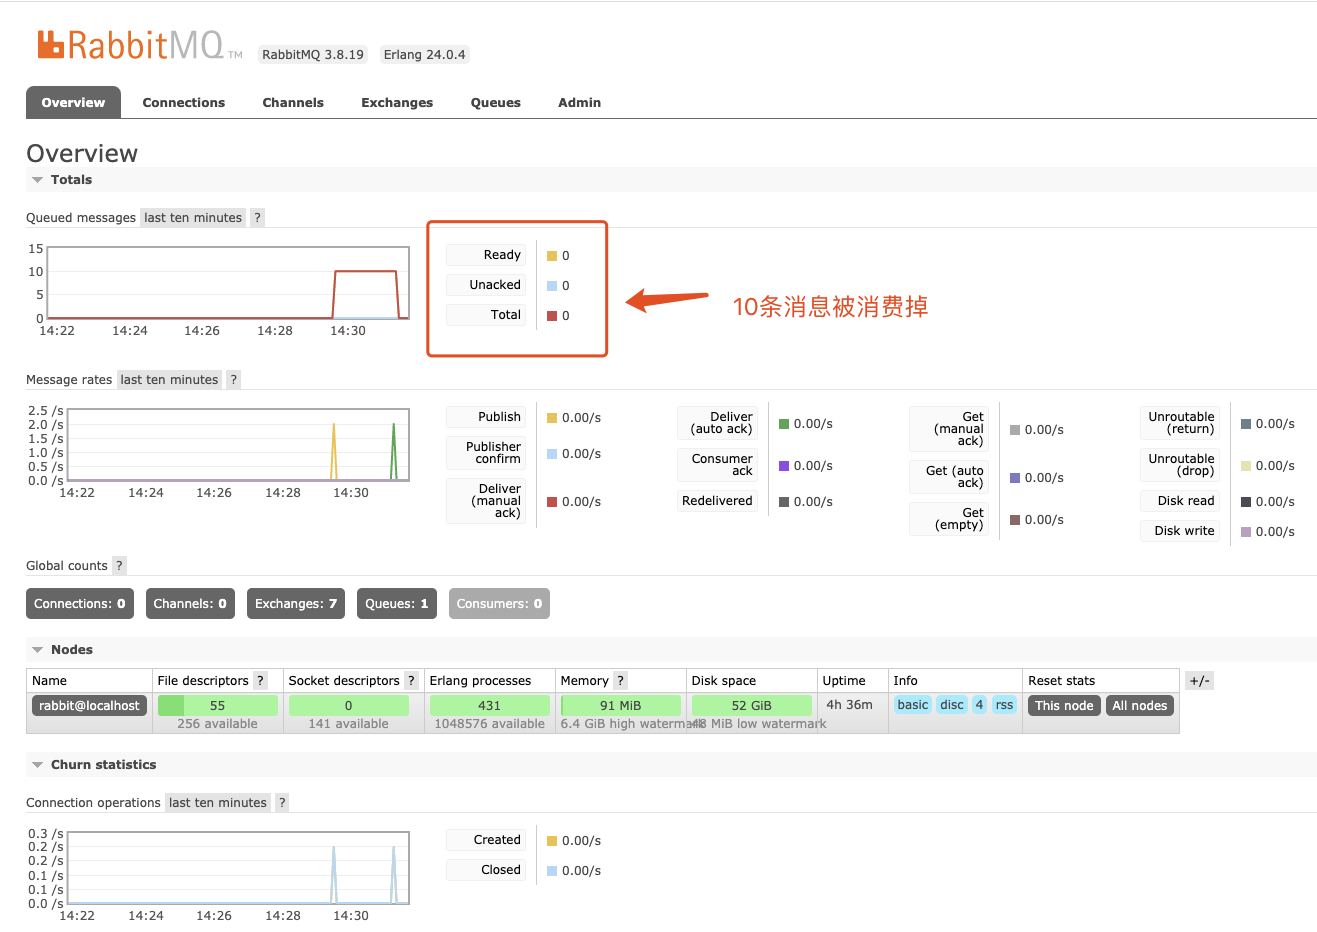The width and height of the screenshot is (1317, 932).
Task: Select the Overview tab
Action: pyautogui.click(x=73, y=103)
